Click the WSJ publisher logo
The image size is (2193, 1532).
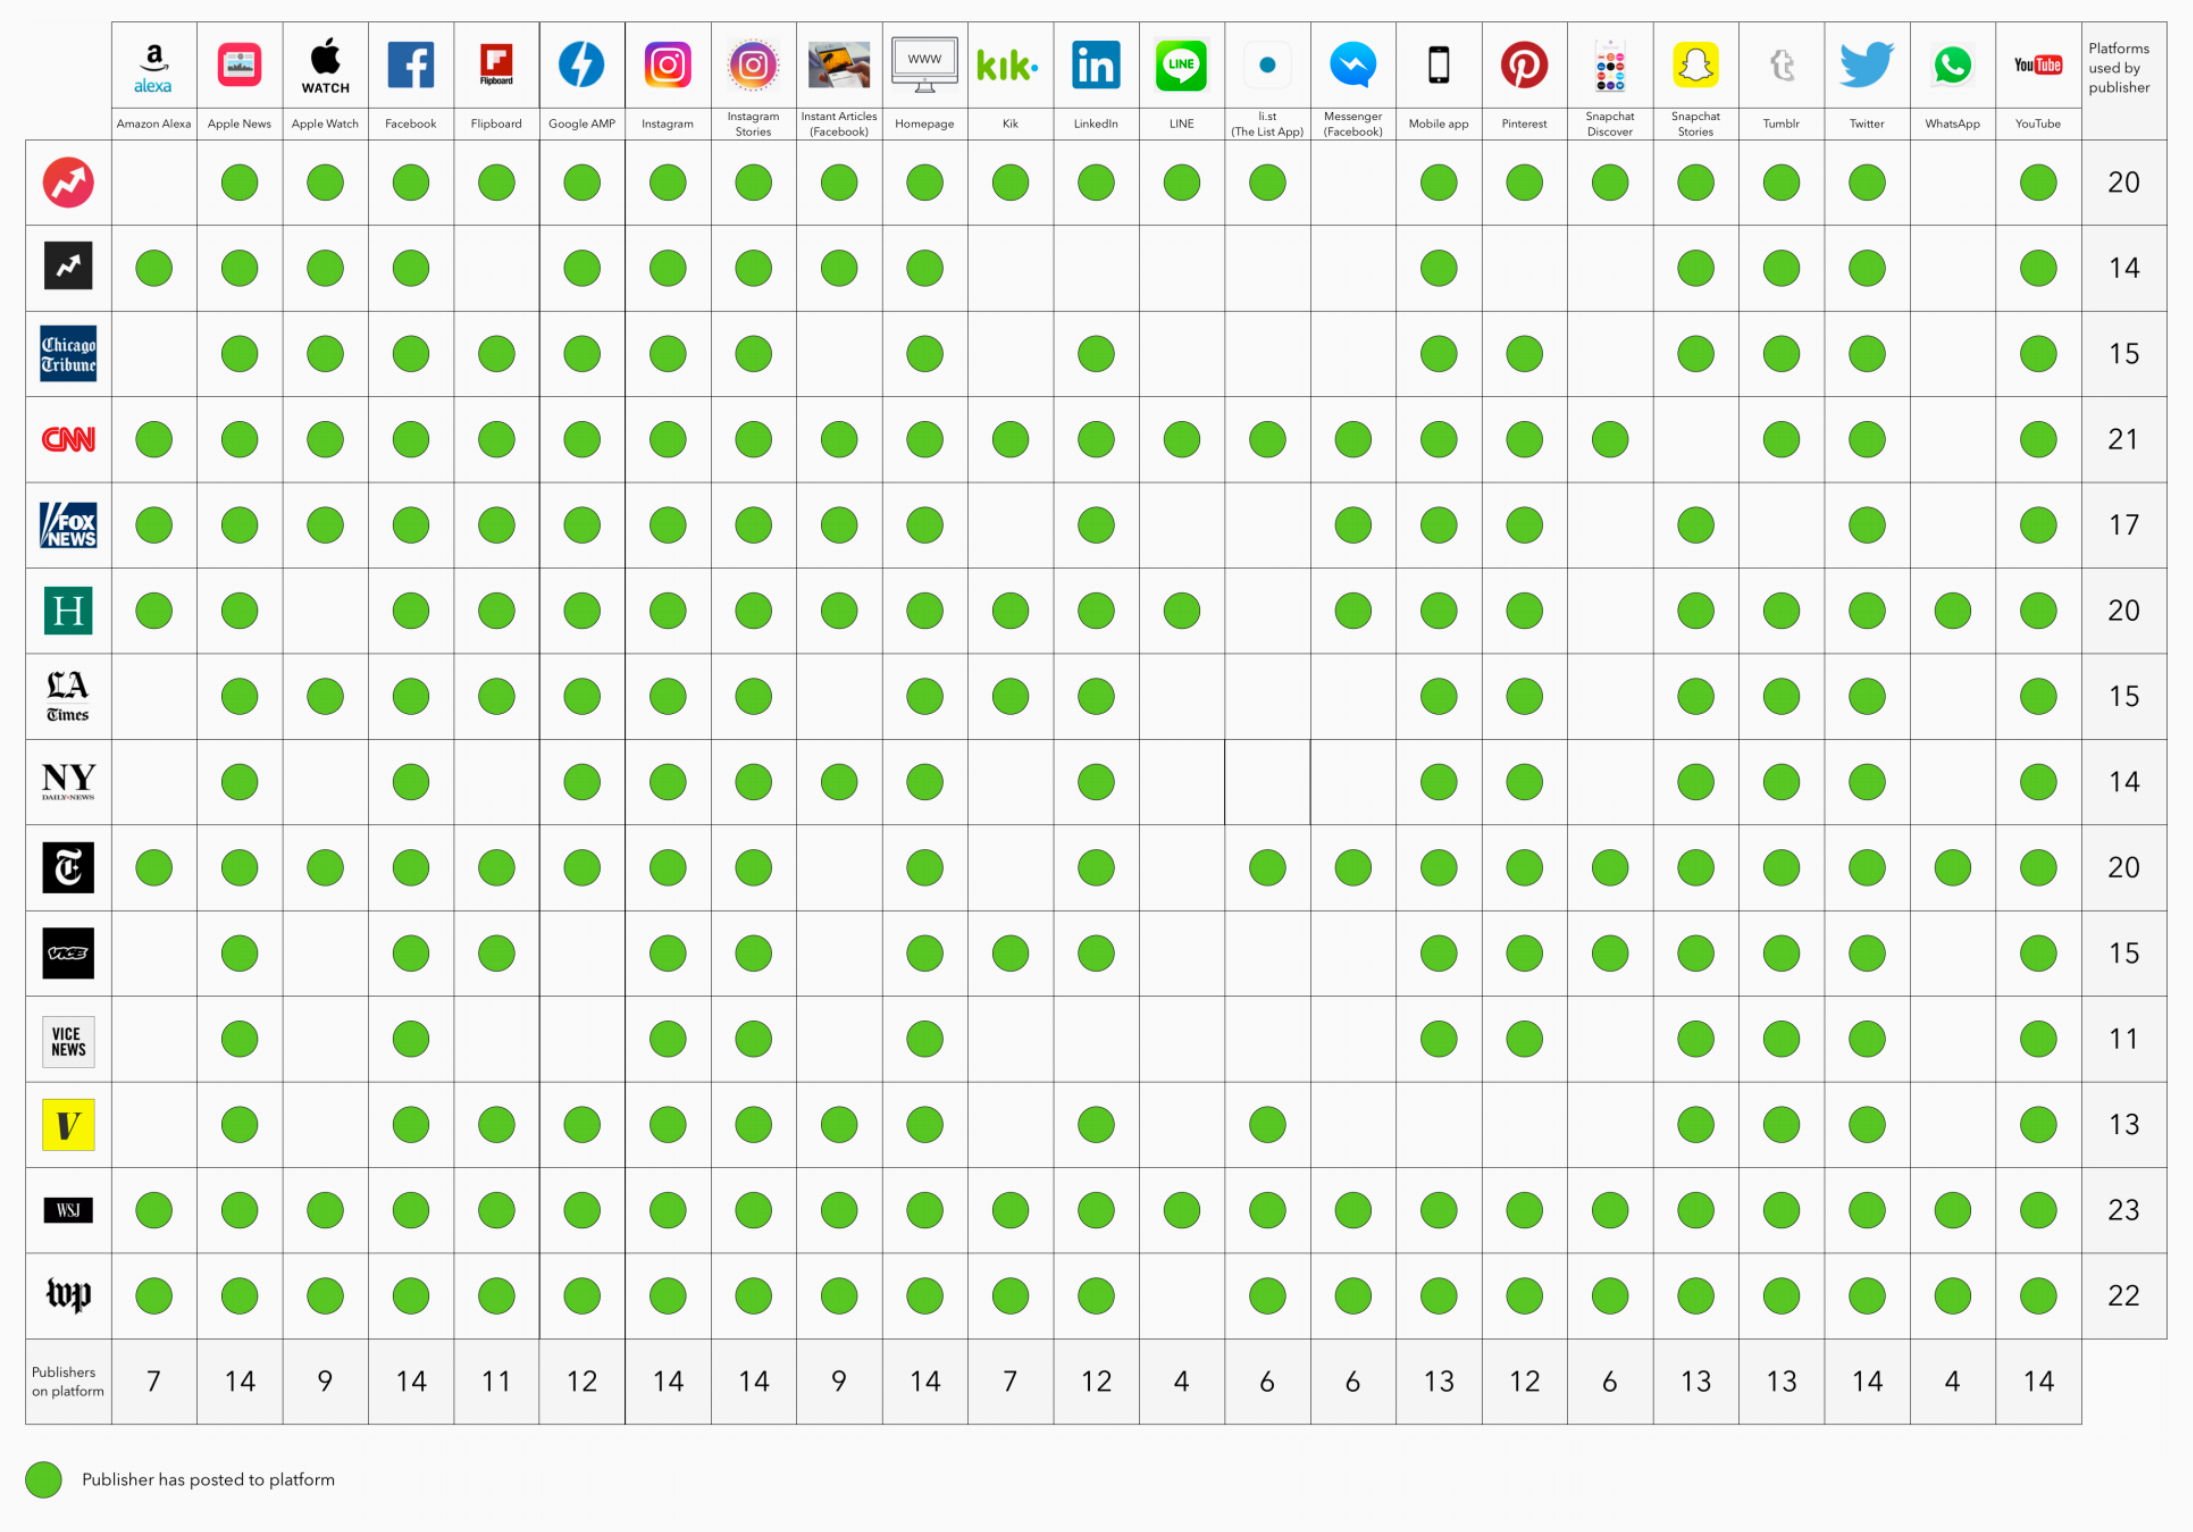pyautogui.click(x=68, y=1210)
